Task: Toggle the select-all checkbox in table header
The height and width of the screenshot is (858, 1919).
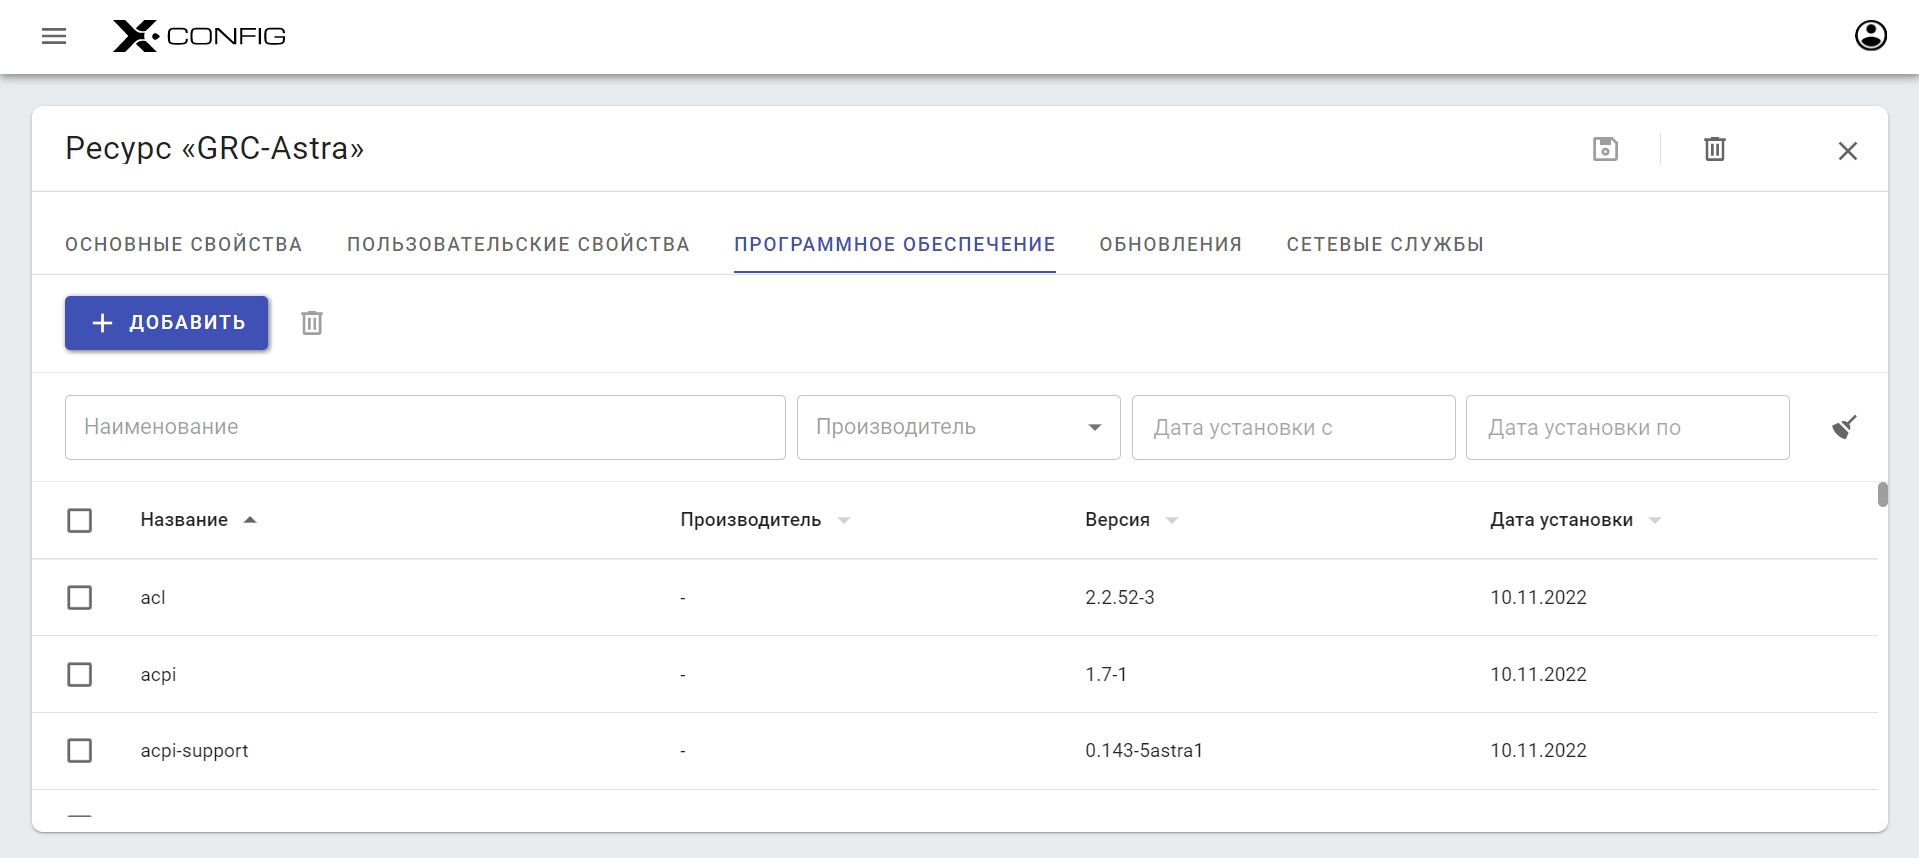Action: coord(80,520)
